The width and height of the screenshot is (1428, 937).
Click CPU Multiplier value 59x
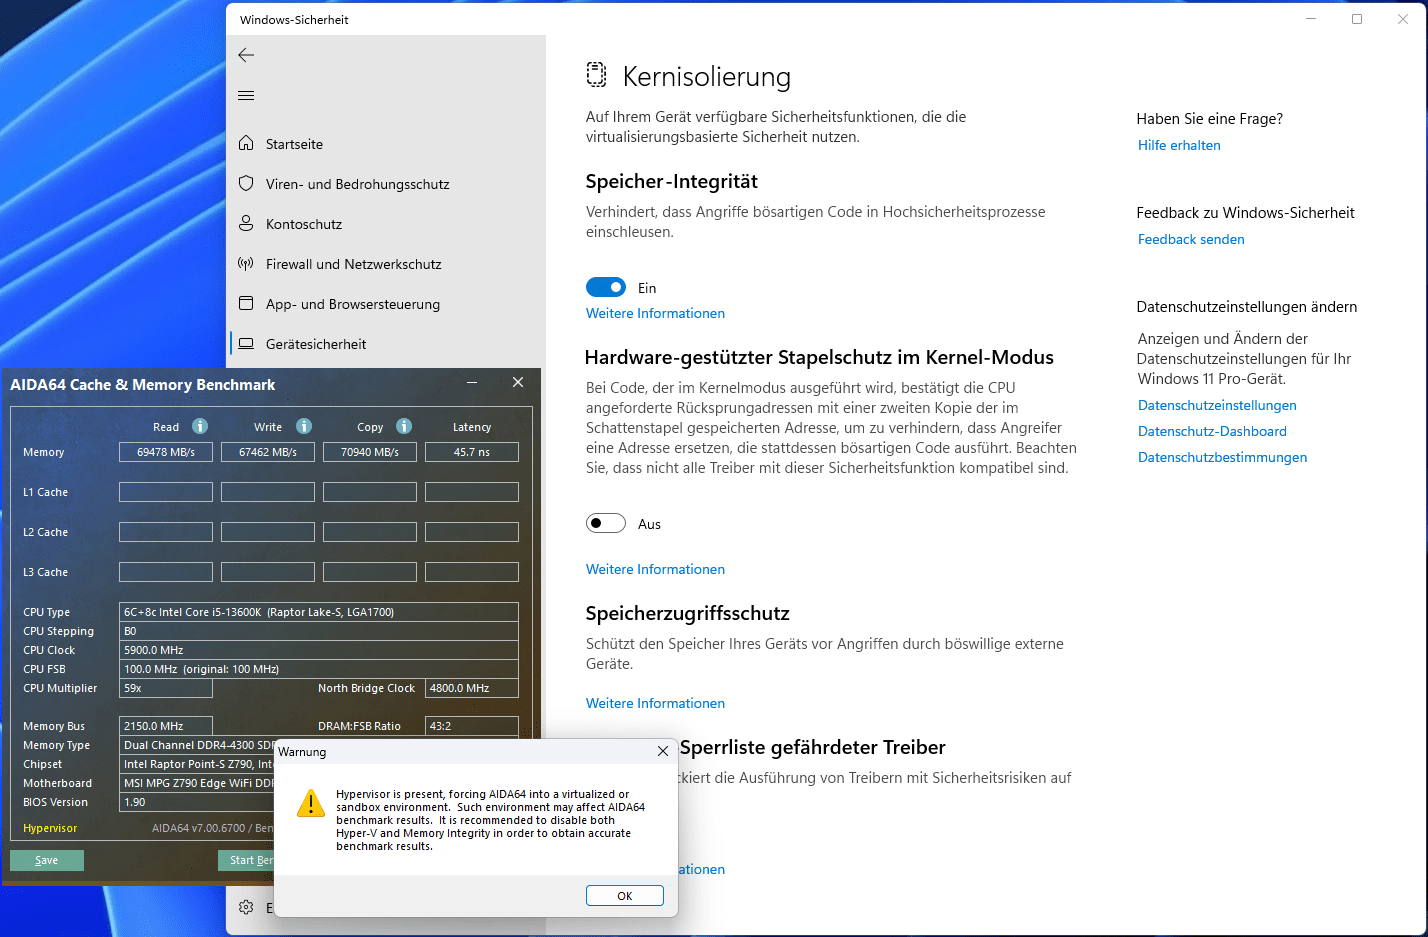166,688
